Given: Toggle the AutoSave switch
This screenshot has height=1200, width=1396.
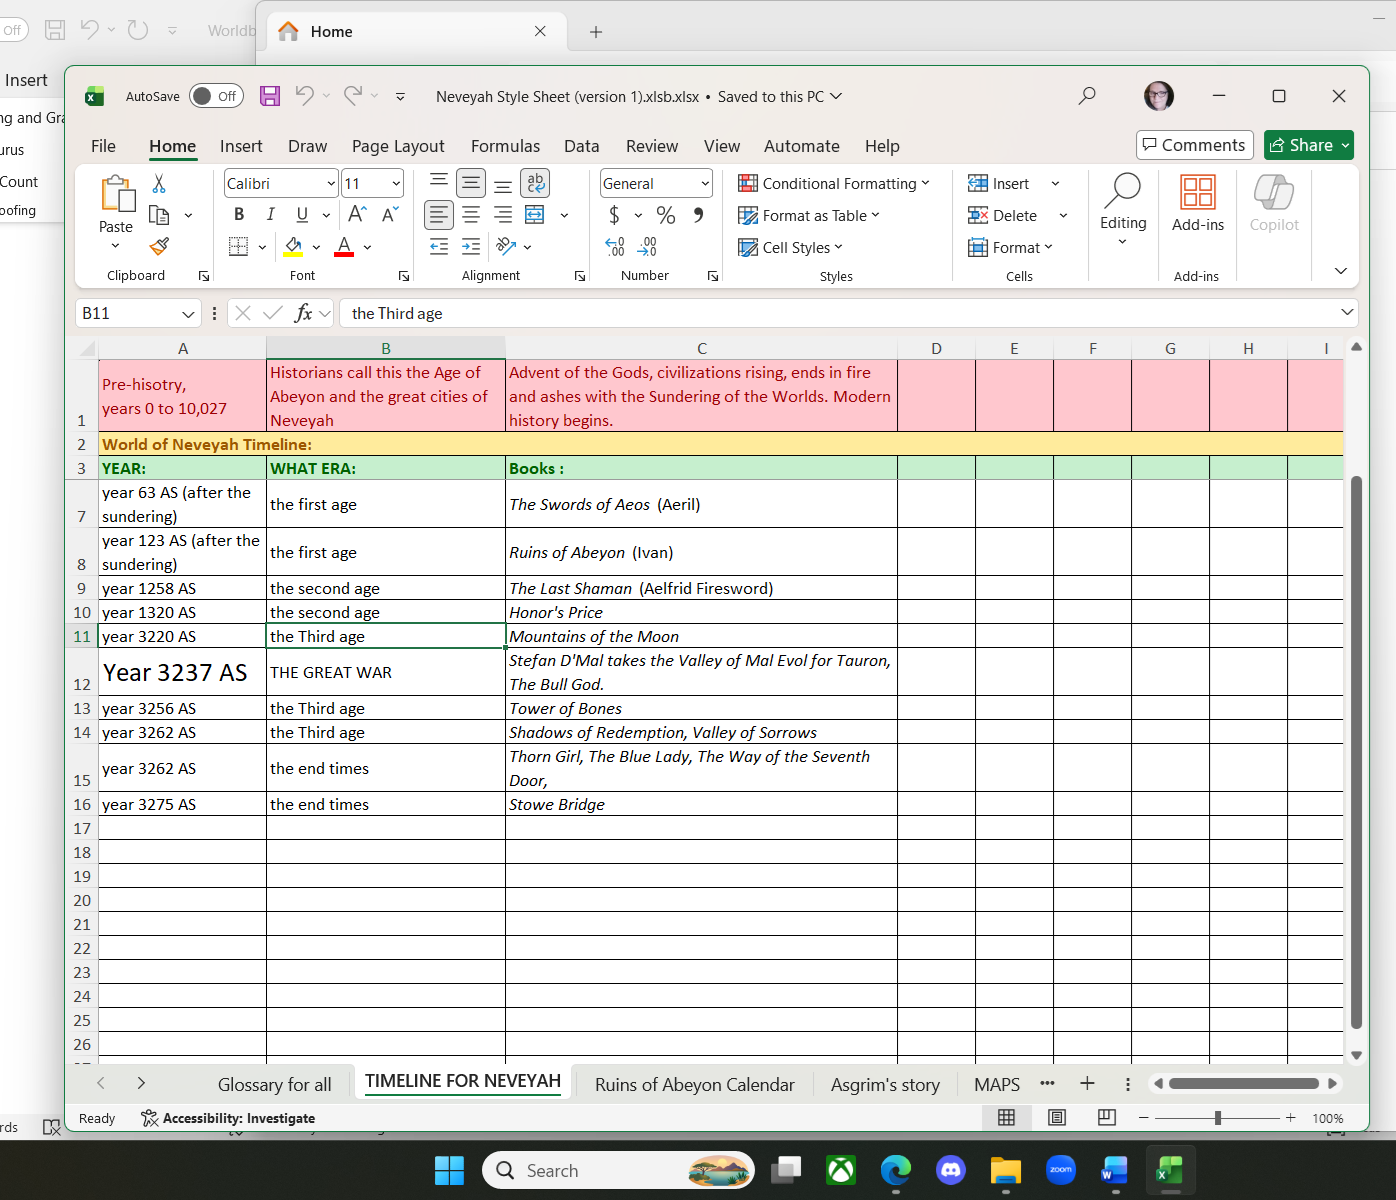Looking at the screenshot, I should [216, 96].
